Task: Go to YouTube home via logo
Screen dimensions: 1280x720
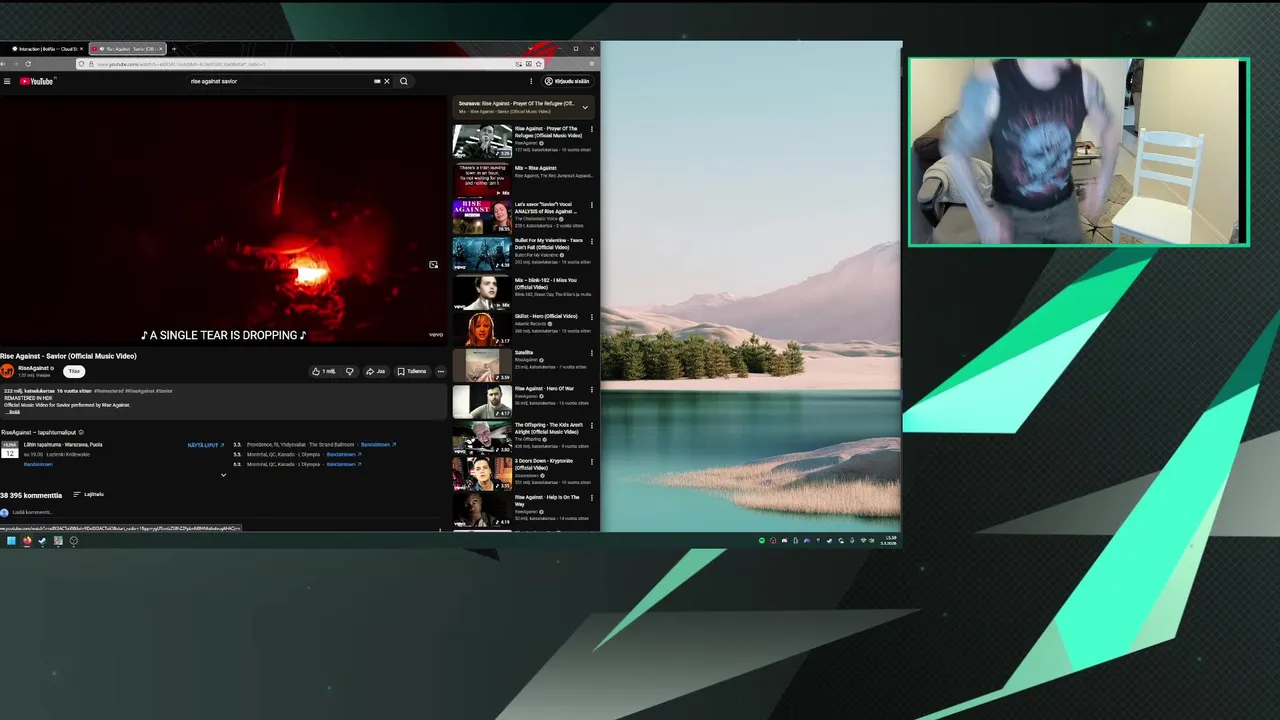Action: click(x=36, y=81)
